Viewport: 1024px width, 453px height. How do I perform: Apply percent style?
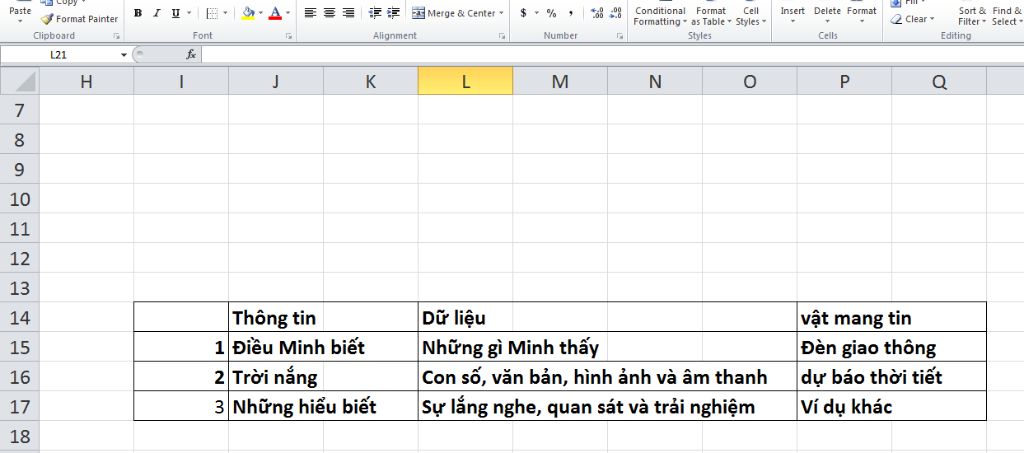tap(552, 13)
